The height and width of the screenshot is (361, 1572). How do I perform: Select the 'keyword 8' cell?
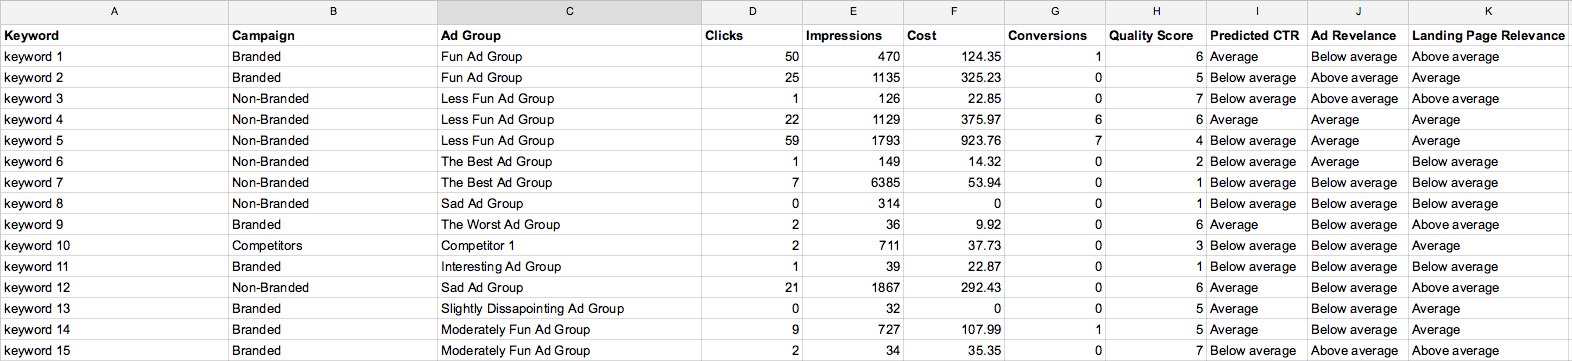click(114, 203)
